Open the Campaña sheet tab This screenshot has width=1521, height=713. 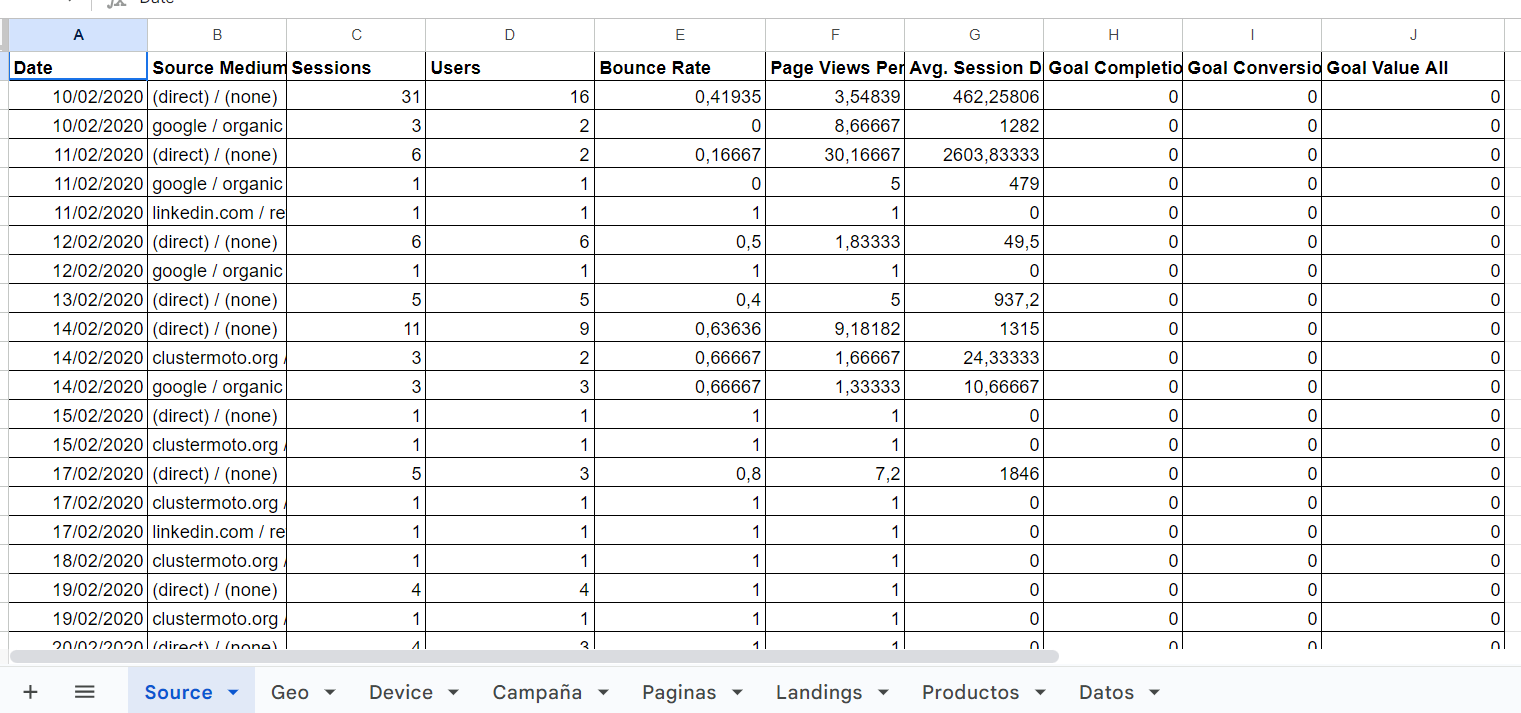tap(537, 692)
